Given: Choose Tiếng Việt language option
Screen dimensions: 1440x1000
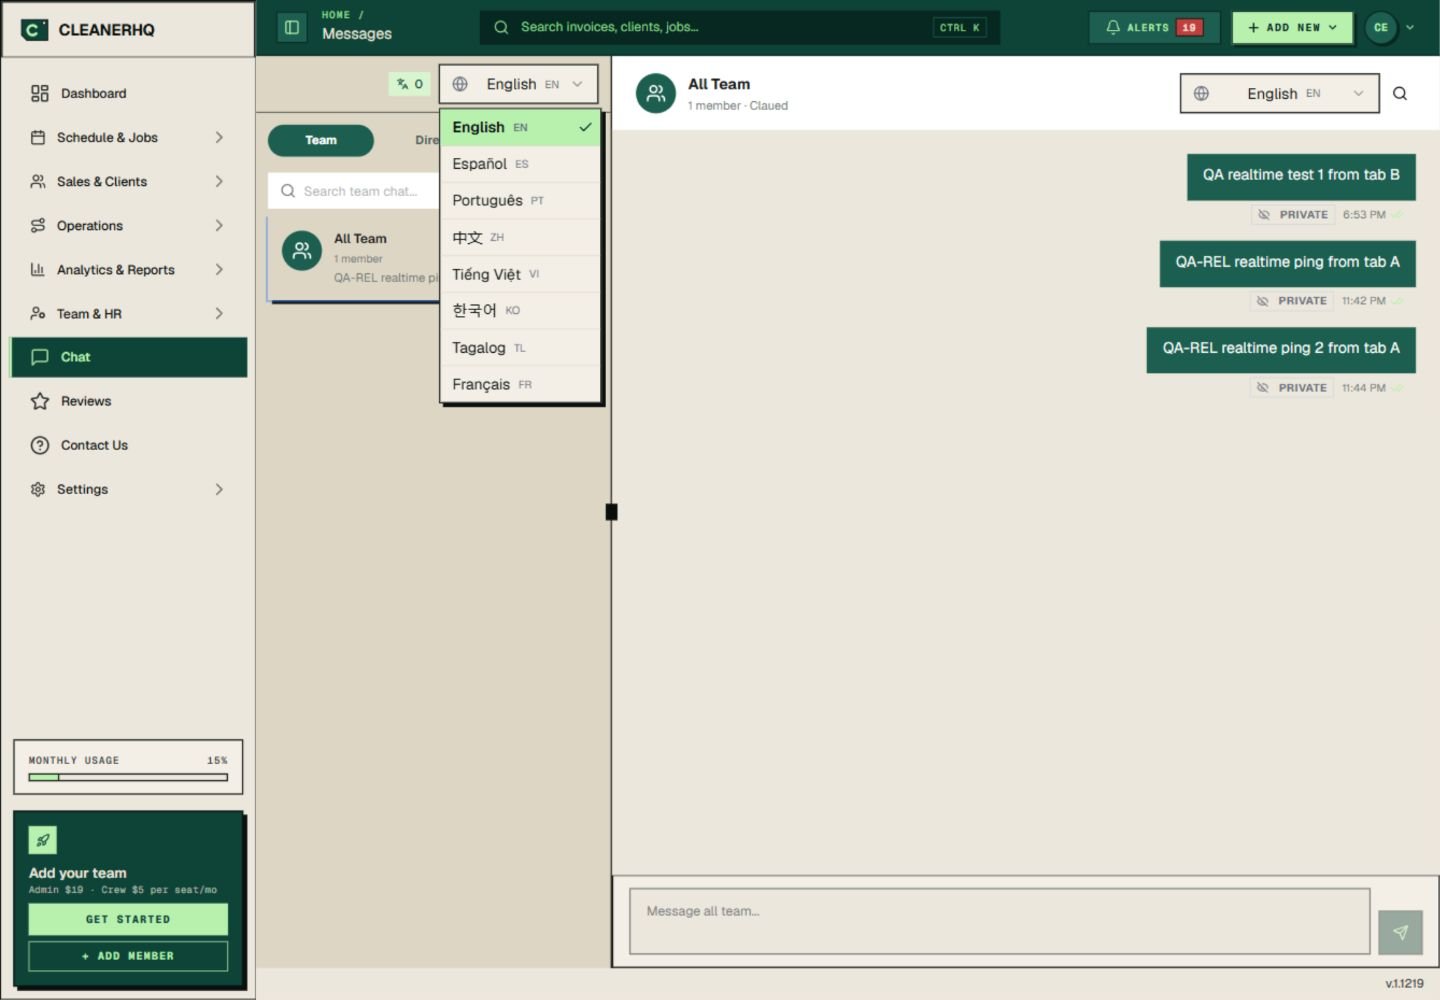Looking at the screenshot, I should pos(520,274).
